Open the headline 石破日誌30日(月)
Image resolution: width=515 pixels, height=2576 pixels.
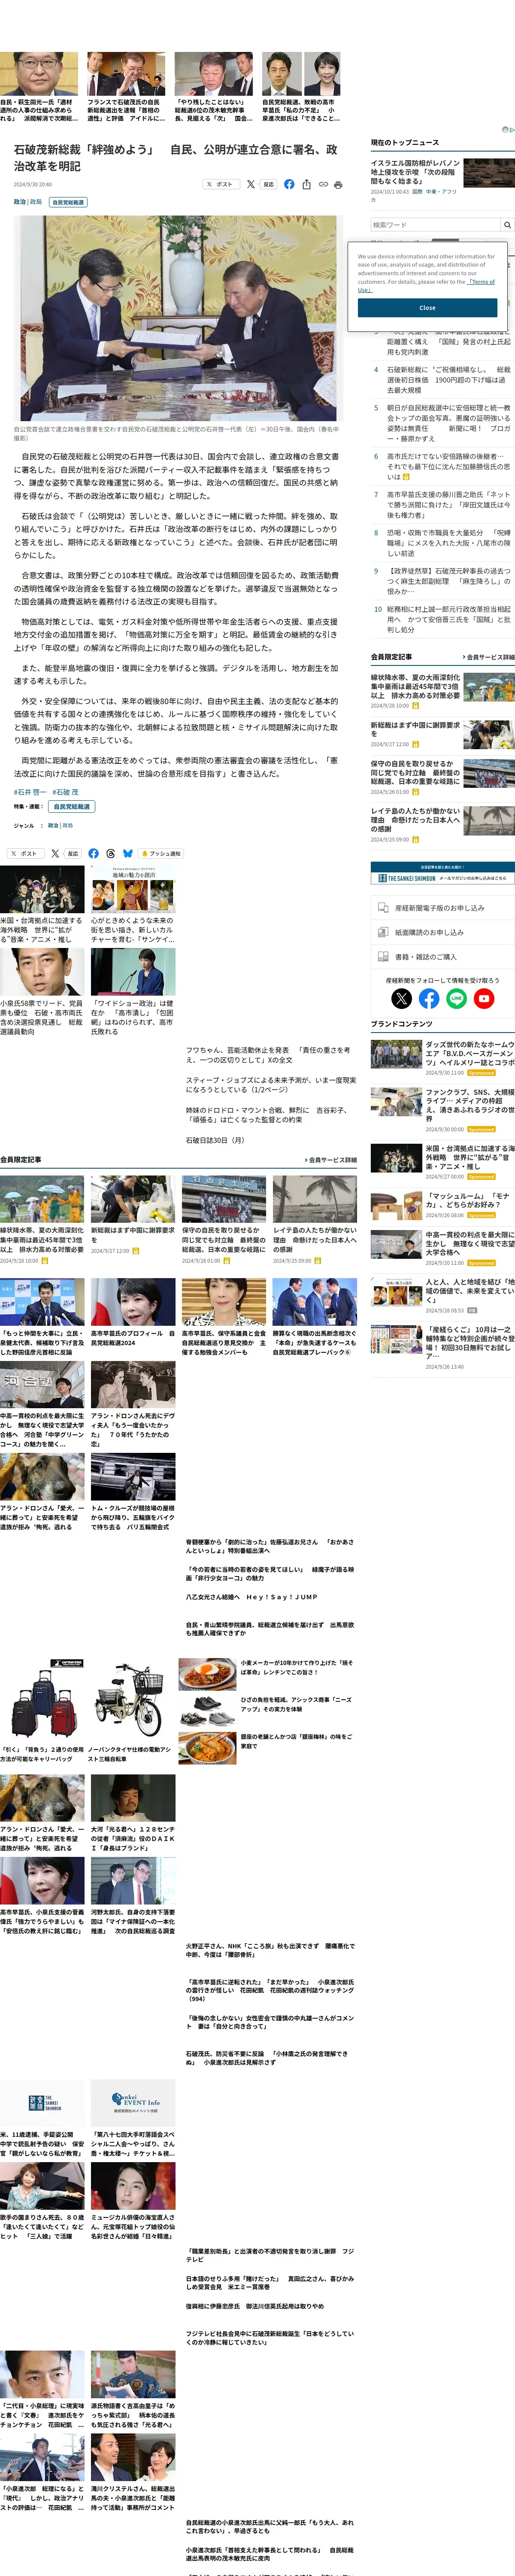[215, 1140]
